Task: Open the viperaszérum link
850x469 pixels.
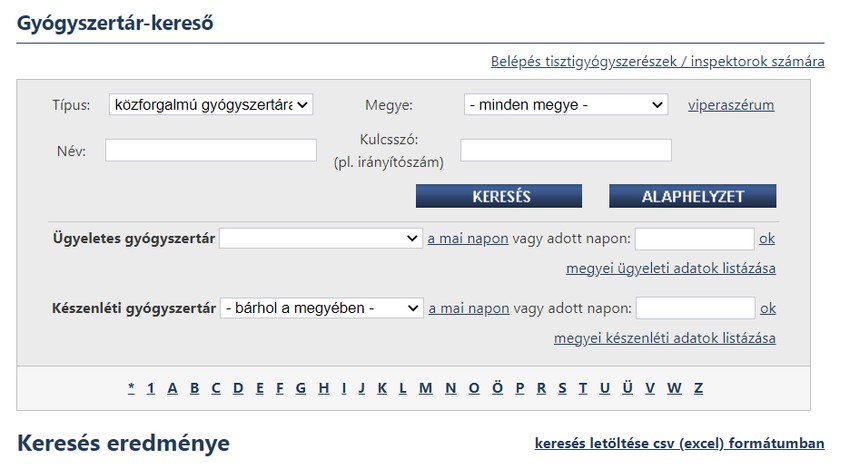Action: (x=731, y=105)
